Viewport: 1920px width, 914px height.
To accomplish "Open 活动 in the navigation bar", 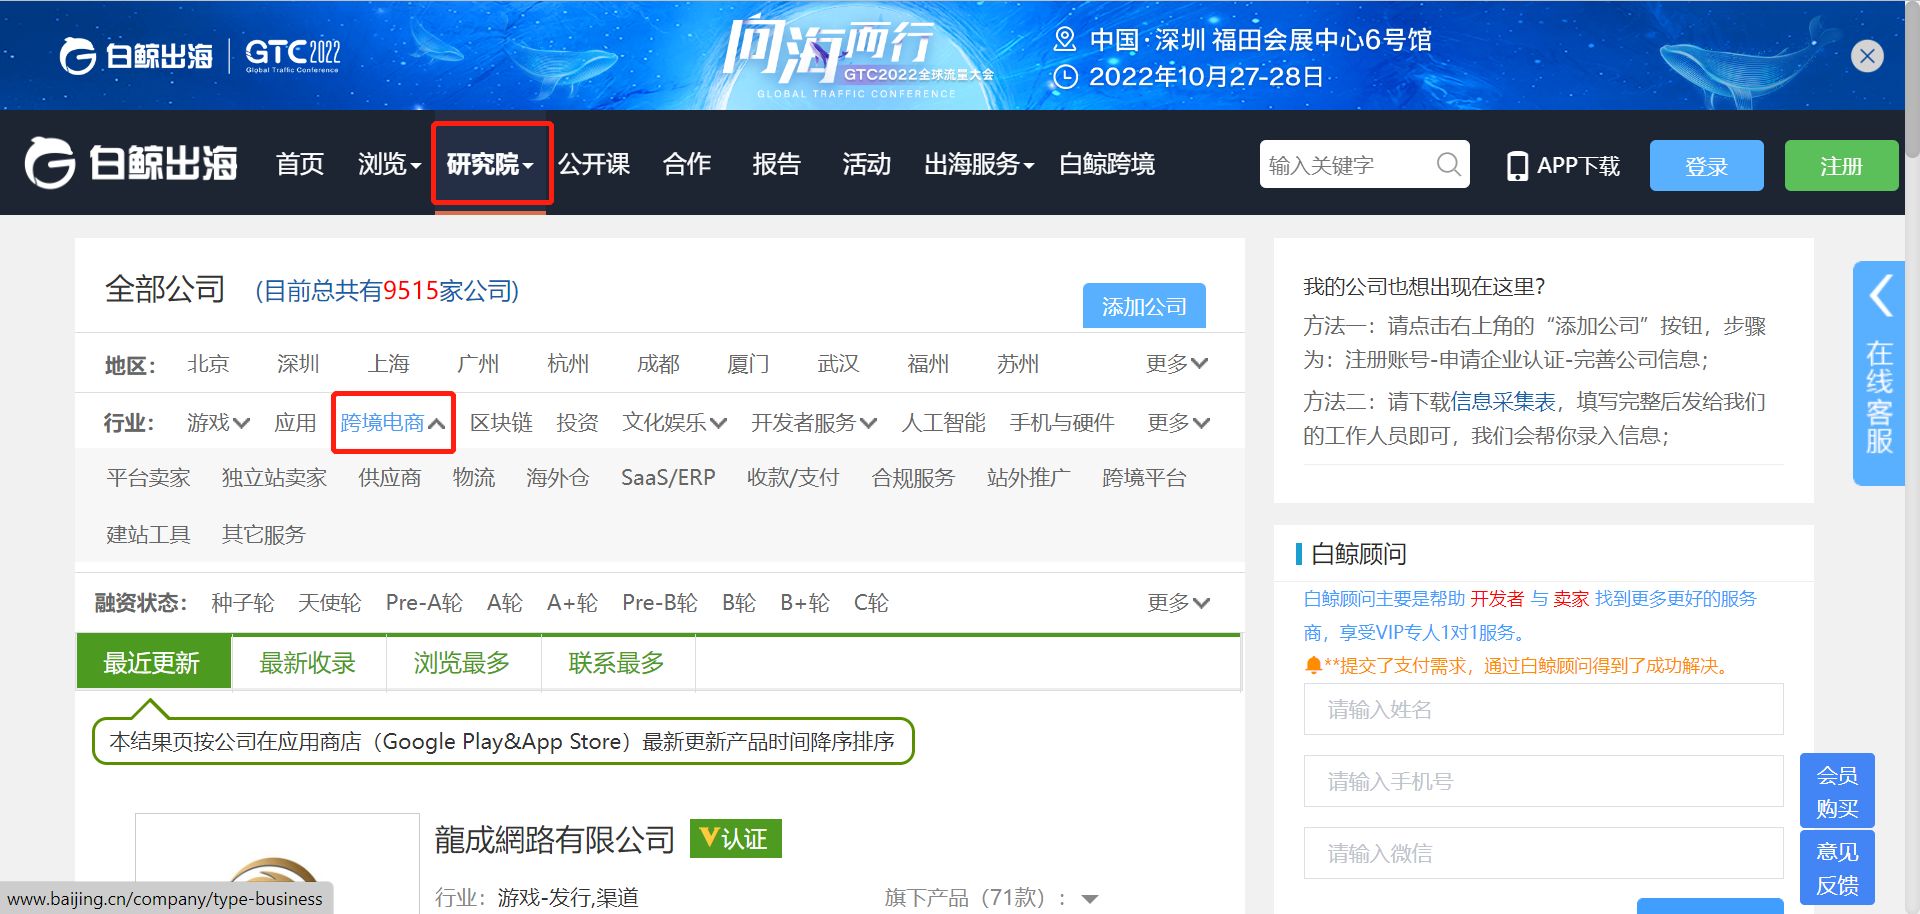I will (867, 164).
